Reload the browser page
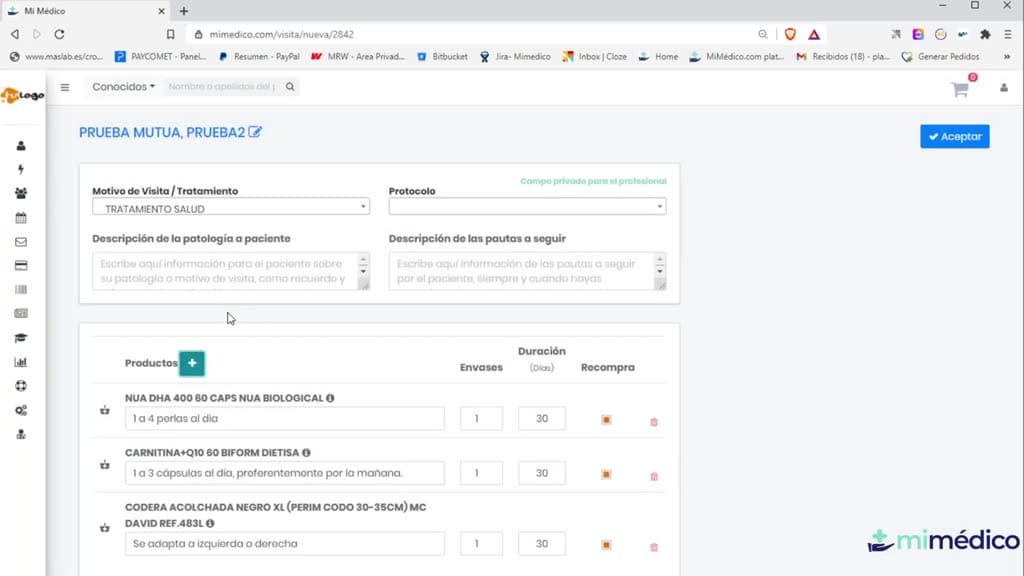This screenshot has width=1024, height=576. [x=59, y=34]
